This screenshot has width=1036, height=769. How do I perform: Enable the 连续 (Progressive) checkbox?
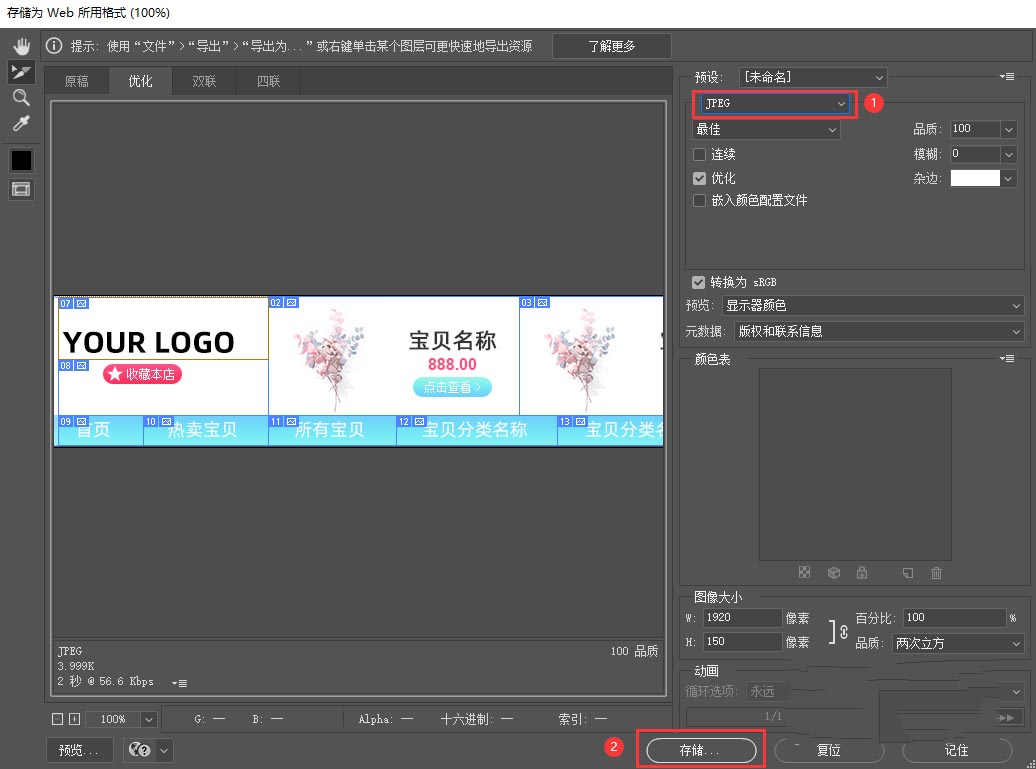coord(700,155)
